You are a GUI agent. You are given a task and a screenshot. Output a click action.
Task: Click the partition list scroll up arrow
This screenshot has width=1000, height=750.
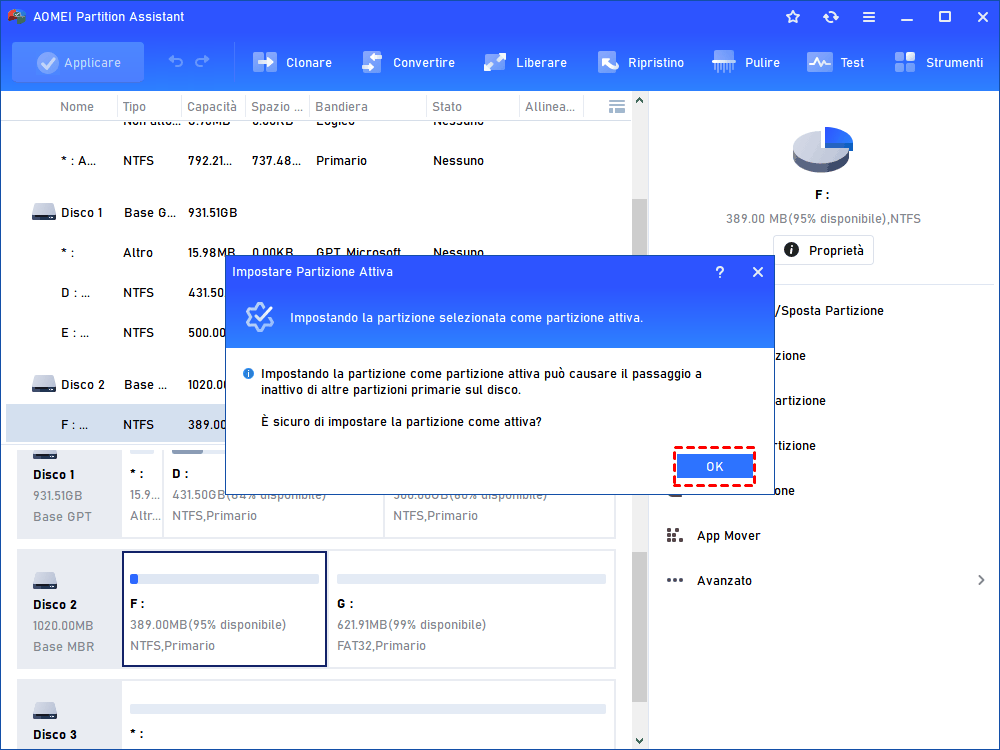(640, 100)
